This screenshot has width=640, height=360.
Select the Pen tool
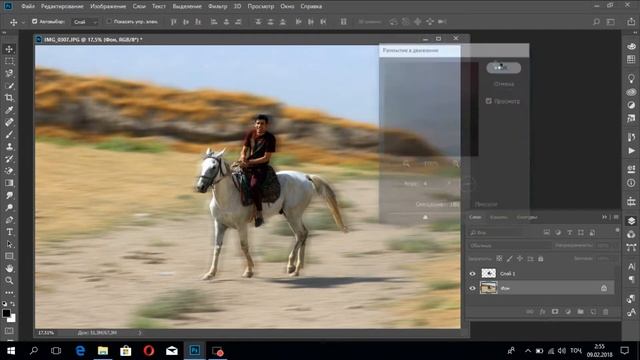9,220
